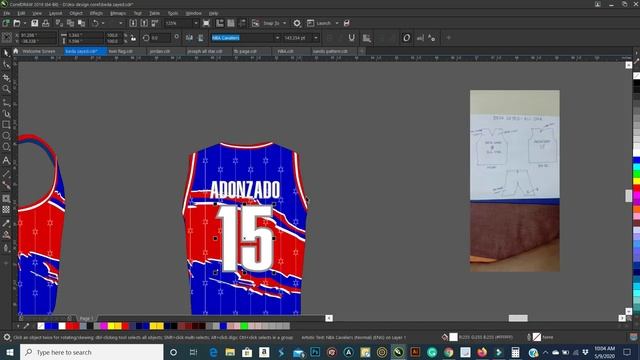Click the Open folder icon
The height and width of the screenshot is (360, 640).
tap(17, 23)
